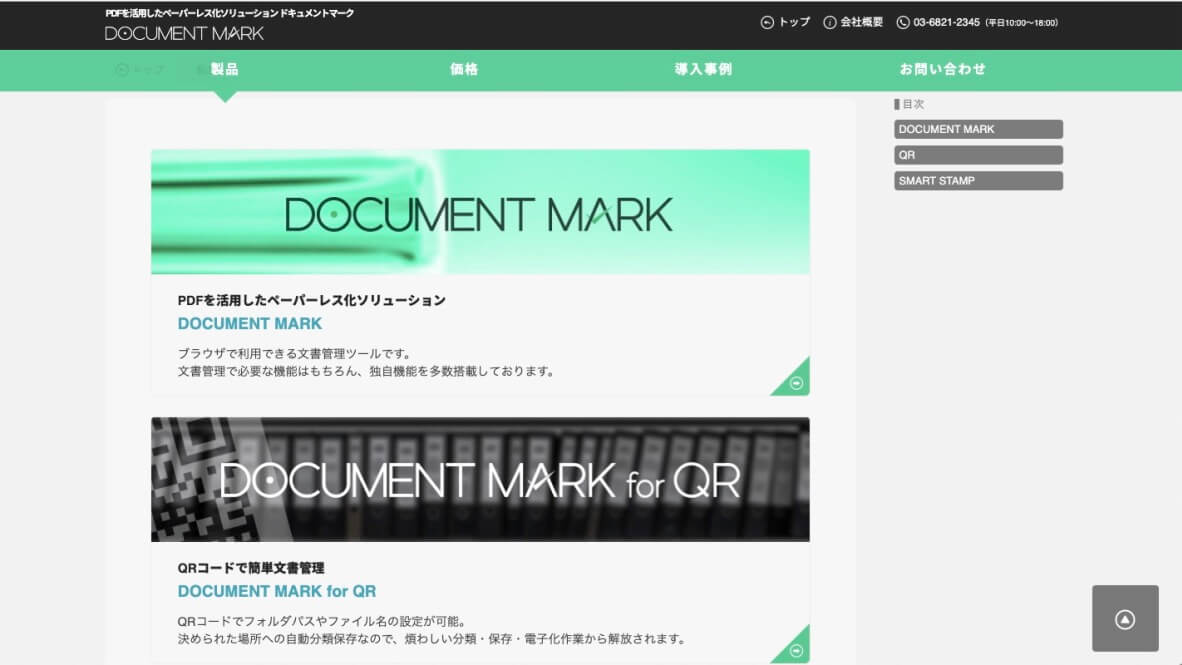Screen dimensions: 1182x665
Task: Open the お問い合わせ navigation item
Action: tap(943, 68)
